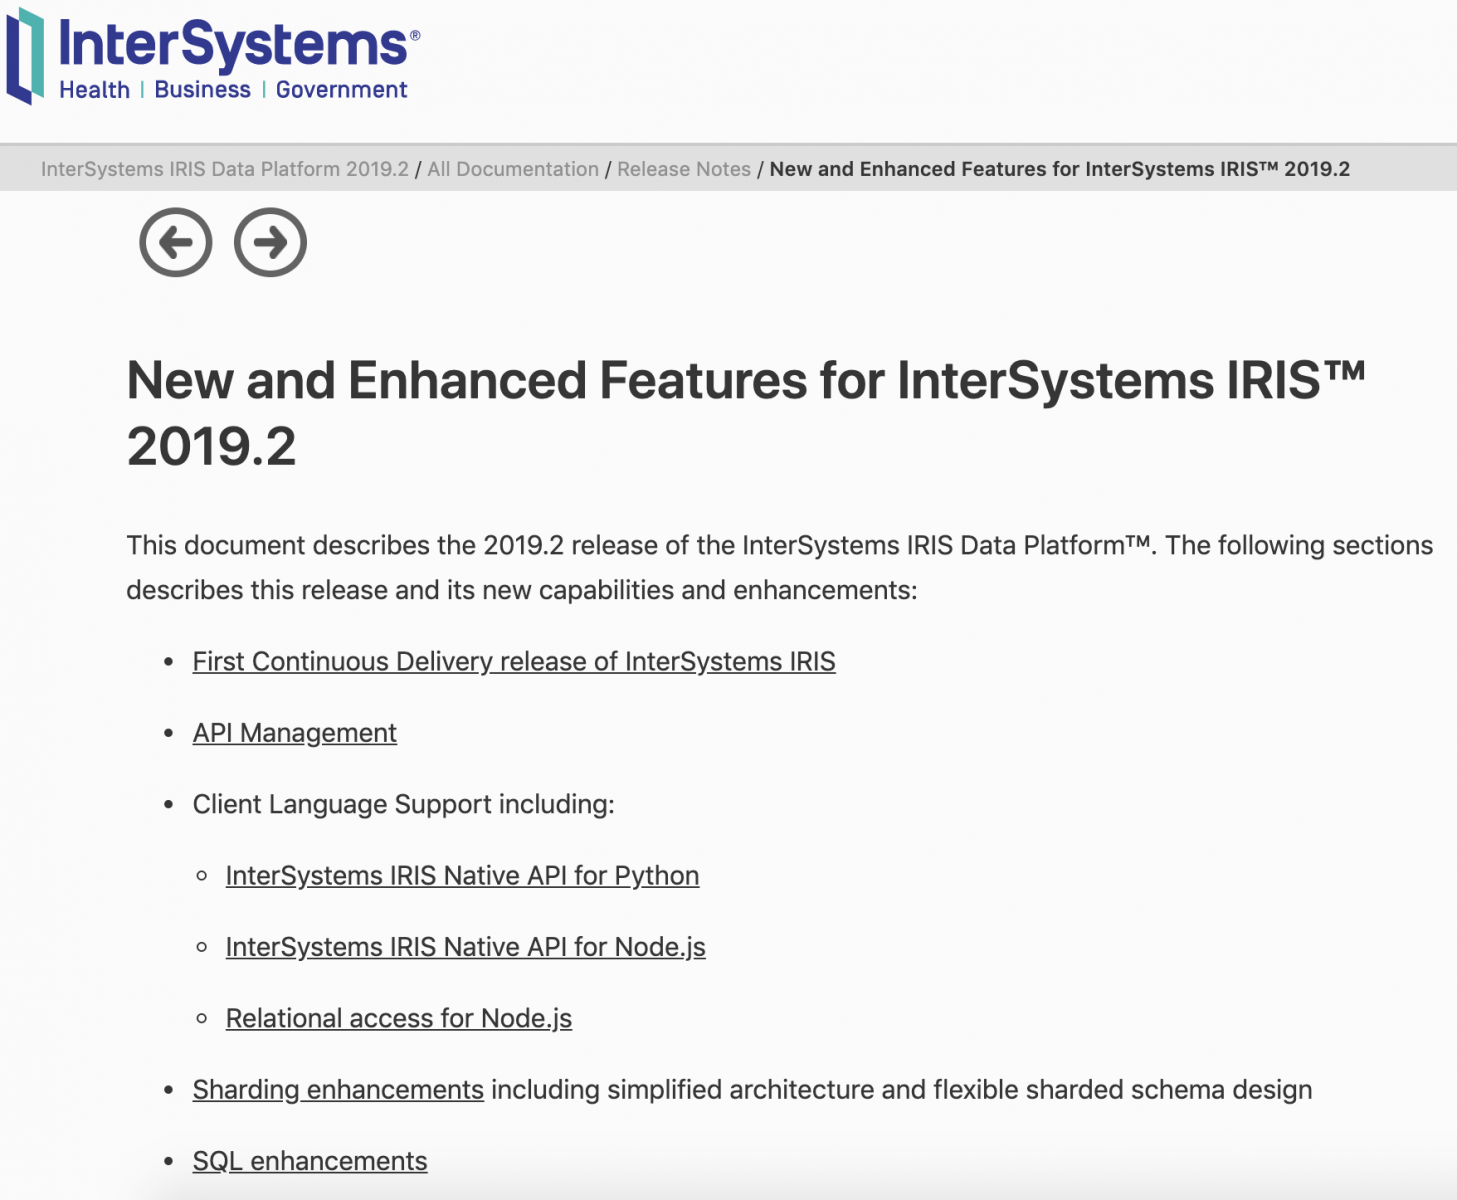Open First Continuous Delivery release link
Viewport: 1457px width, 1200px height.
click(x=514, y=662)
